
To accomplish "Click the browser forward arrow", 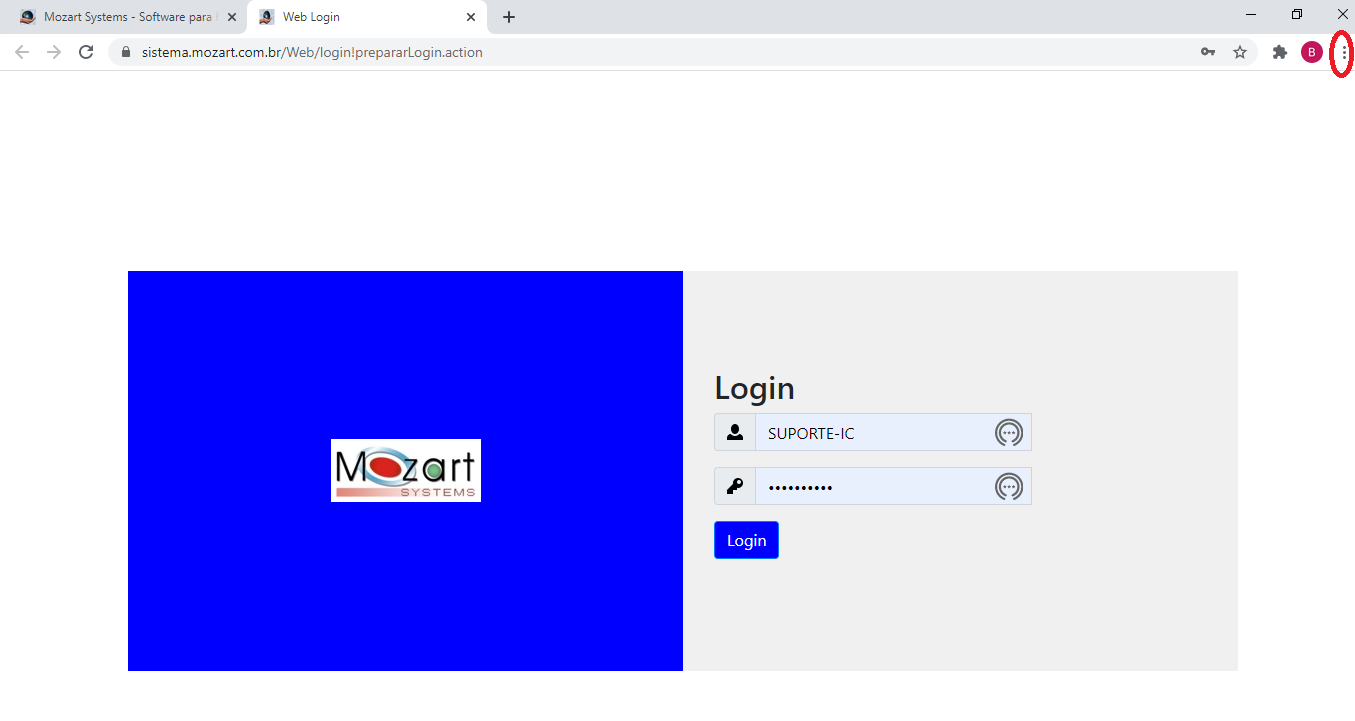I will [x=54, y=52].
